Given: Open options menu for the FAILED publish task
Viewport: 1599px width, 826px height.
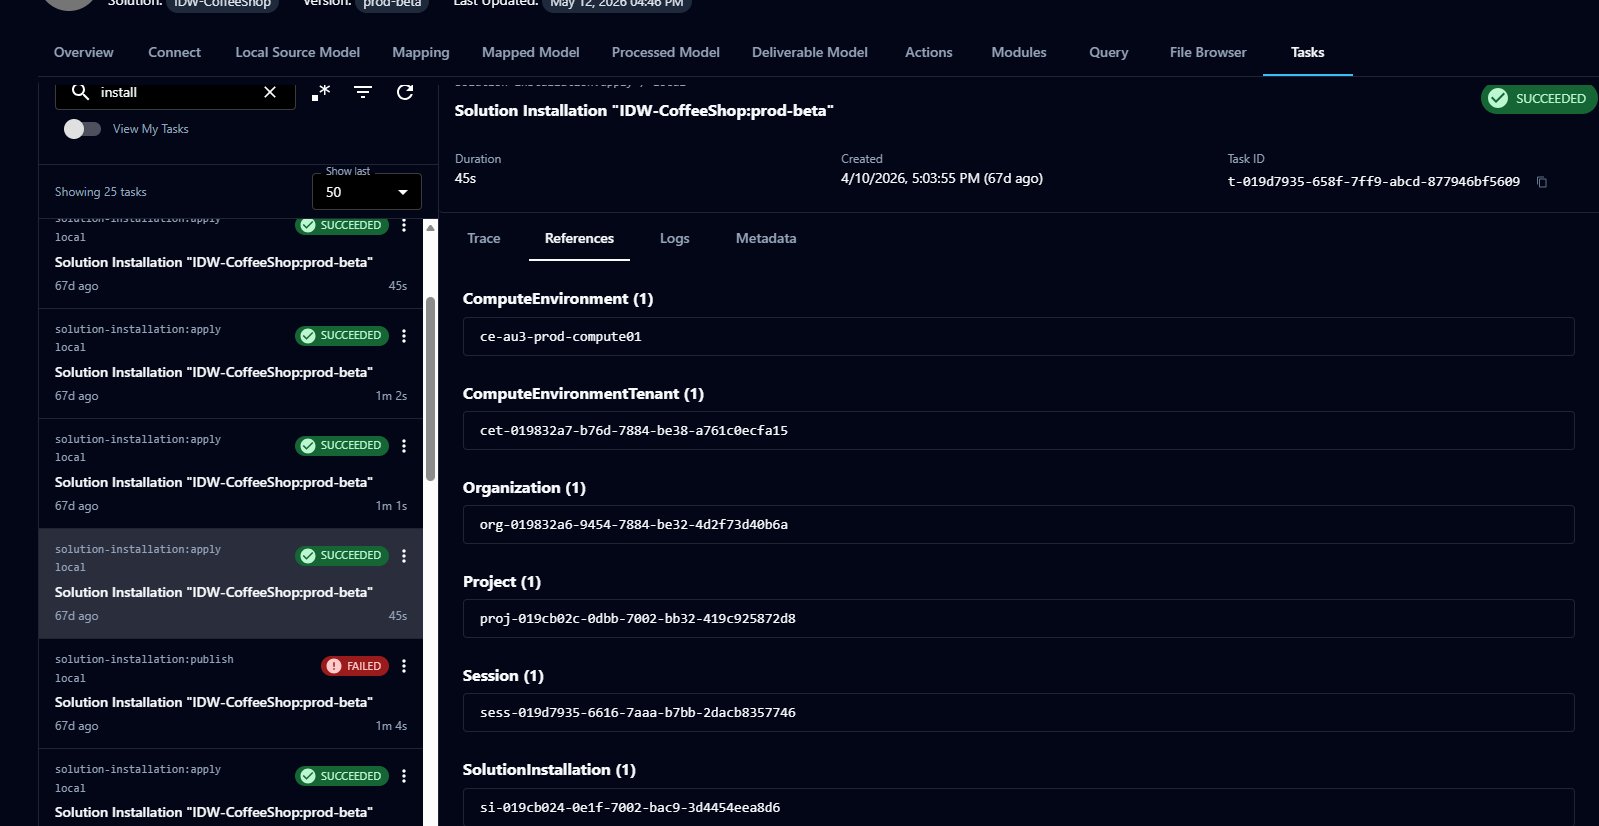Looking at the screenshot, I should click(x=404, y=666).
